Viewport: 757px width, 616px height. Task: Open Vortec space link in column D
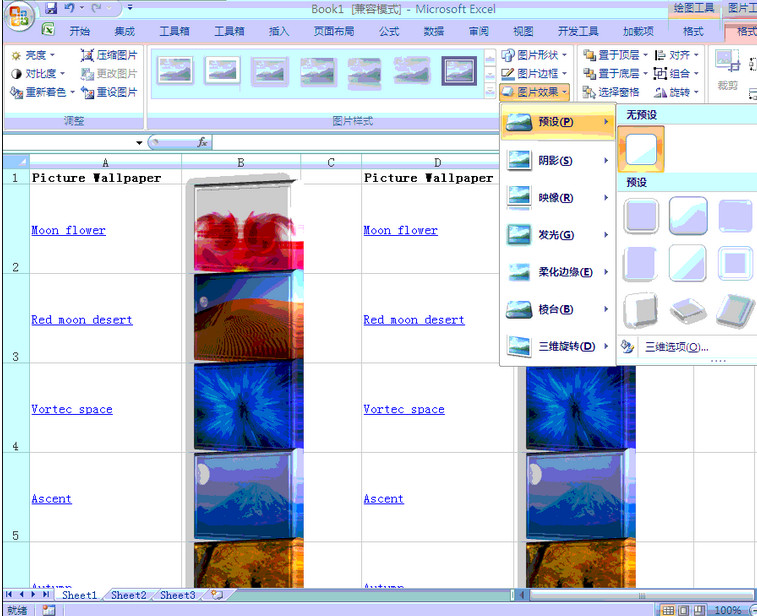click(x=404, y=409)
